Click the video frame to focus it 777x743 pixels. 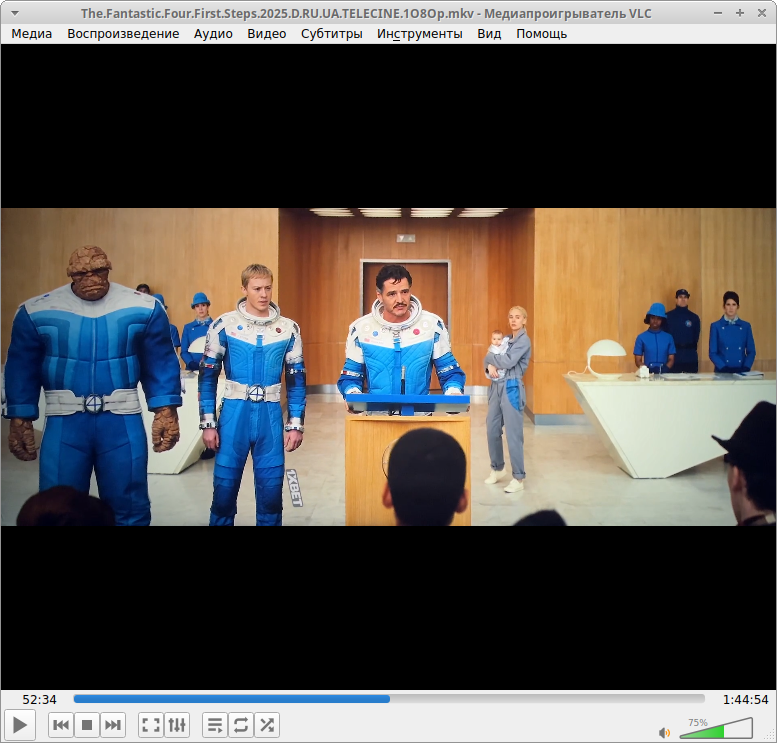click(x=388, y=367)
